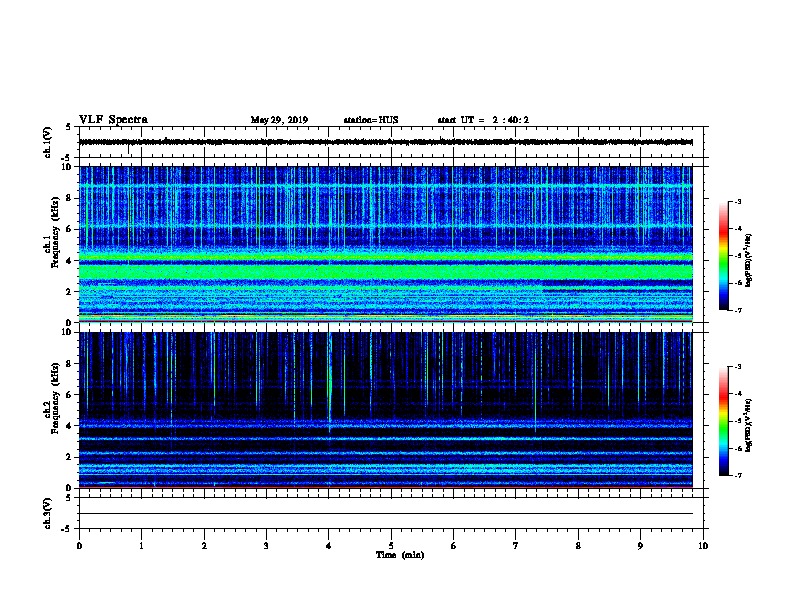Viewport: 792px width, 612px height.
Task: Click the time axis tick label '0'
Action: 79,546
